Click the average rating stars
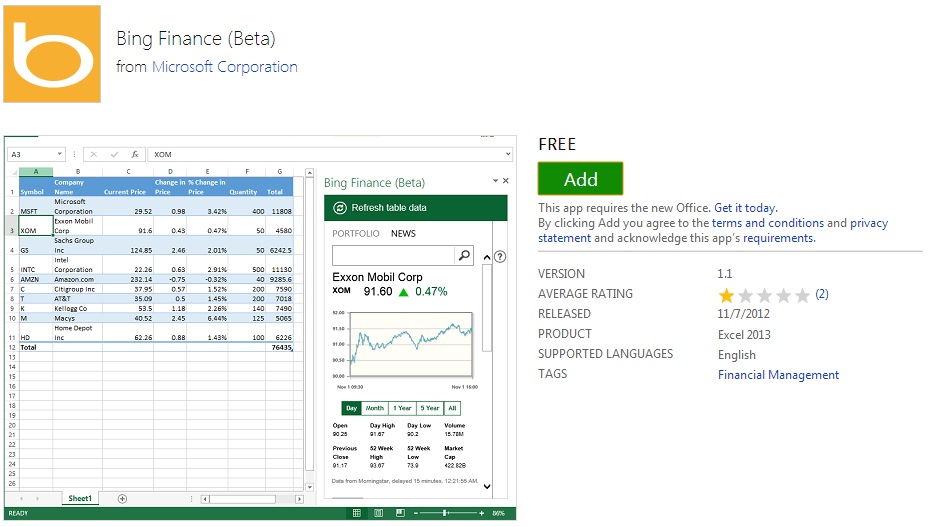Viewport: 930px width, 527px height. pos(764,295)
